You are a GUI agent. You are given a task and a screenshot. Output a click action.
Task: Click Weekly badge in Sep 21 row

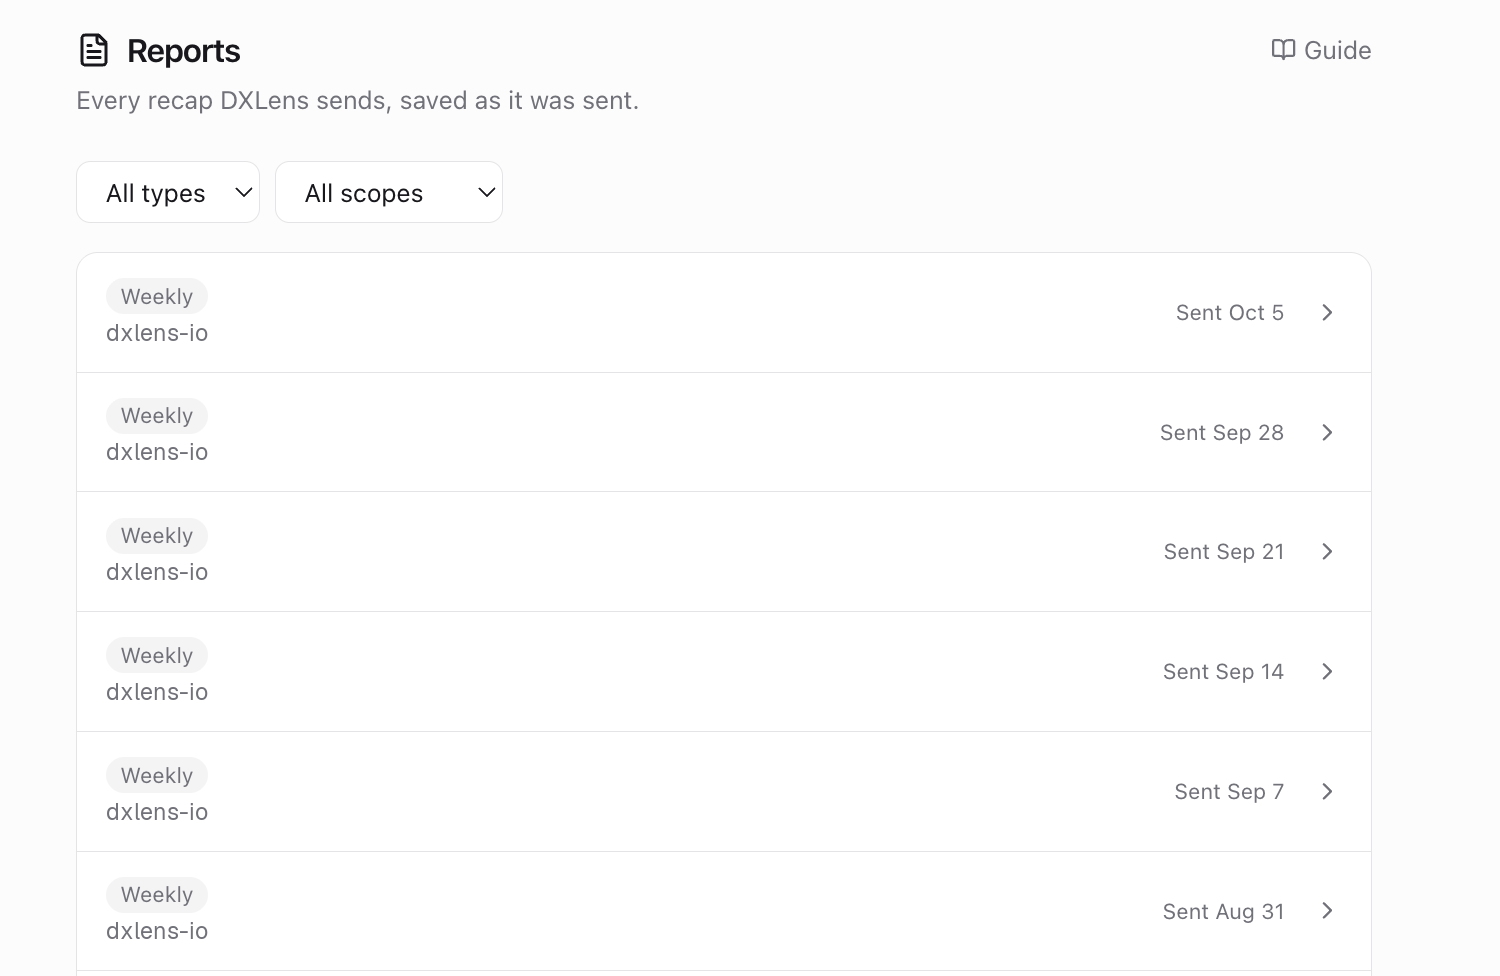157,536
